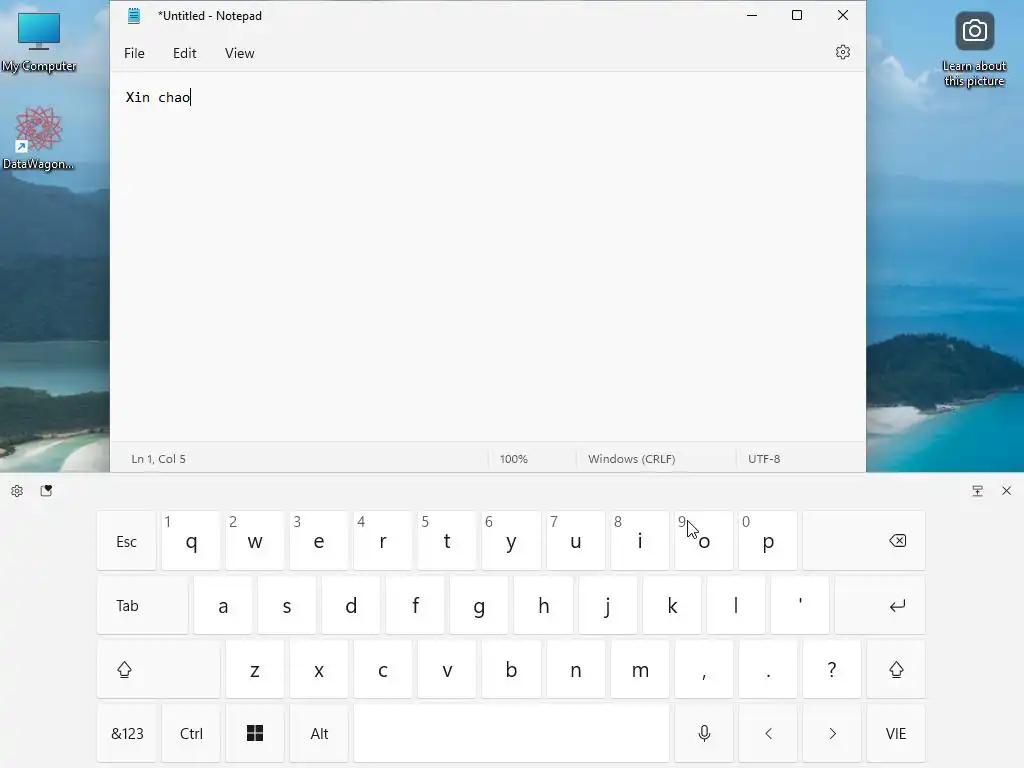Tap the m key
The height and width of the screenshot is (768, 1024).
coord(639,669)
